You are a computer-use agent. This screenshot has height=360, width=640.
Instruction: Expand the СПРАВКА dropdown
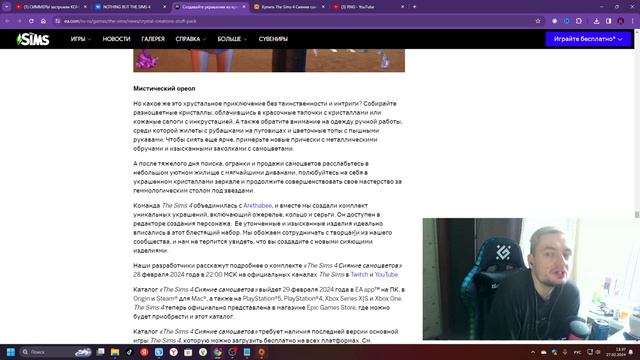(x=191, y=39)
